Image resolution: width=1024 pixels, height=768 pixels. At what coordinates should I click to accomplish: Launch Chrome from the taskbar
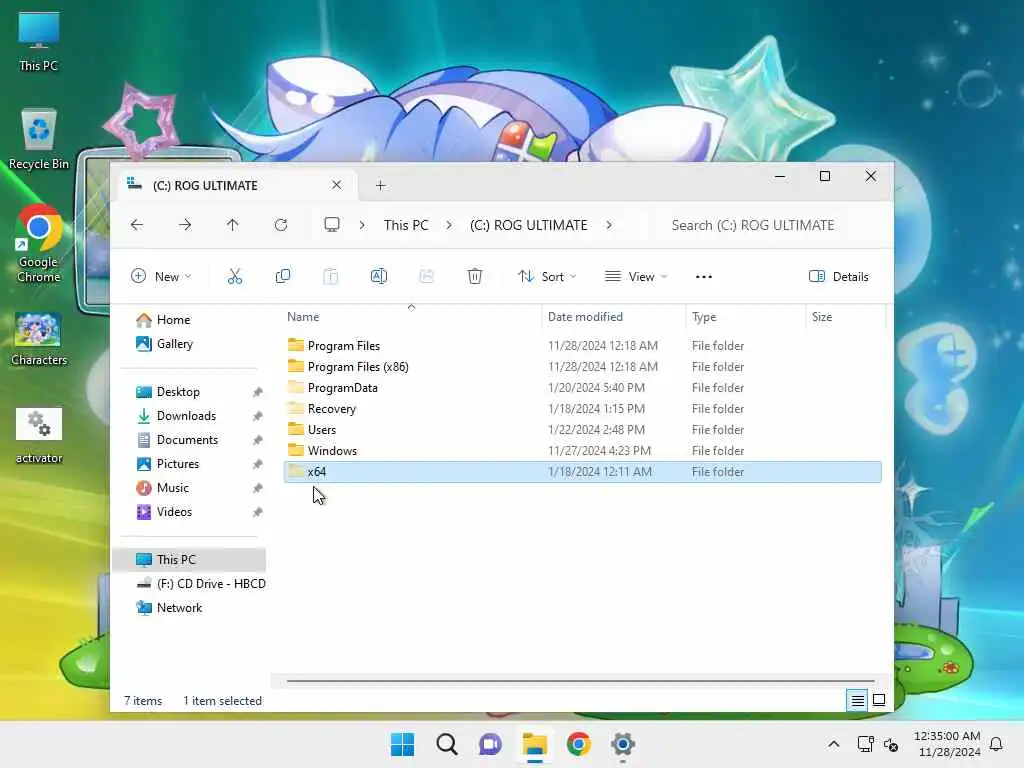point(579,744)
